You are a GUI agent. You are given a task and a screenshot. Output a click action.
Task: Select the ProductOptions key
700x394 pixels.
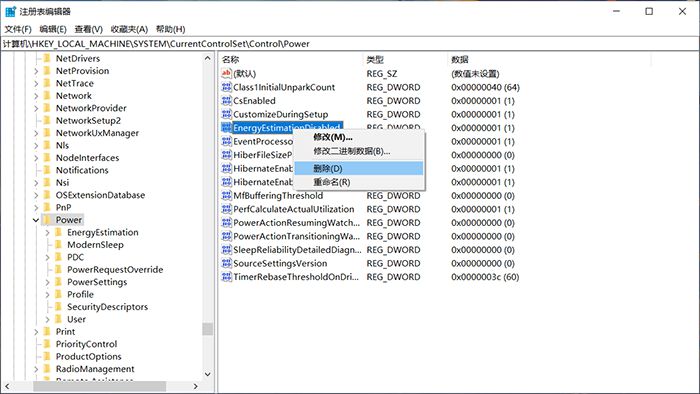pyautogui.click(x=88, y=357)
